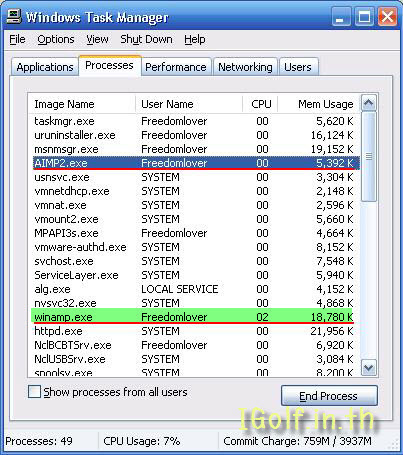Sort process list by CPU column
The height and width of the screenshot is (455, 403).
tap(260, 104)
